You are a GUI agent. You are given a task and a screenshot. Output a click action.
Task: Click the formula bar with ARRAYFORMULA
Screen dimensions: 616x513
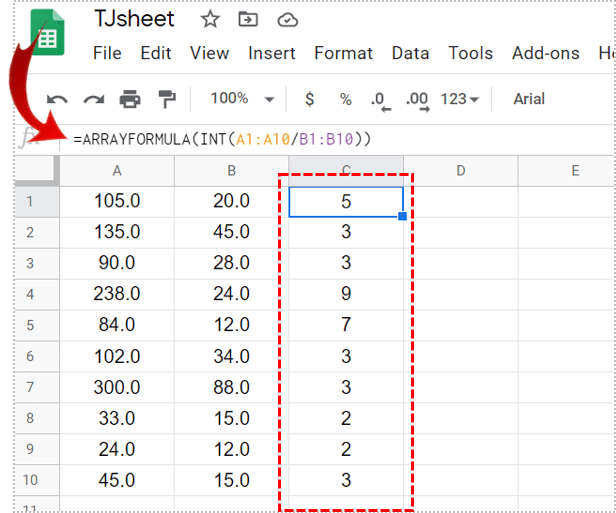point(300,139)
